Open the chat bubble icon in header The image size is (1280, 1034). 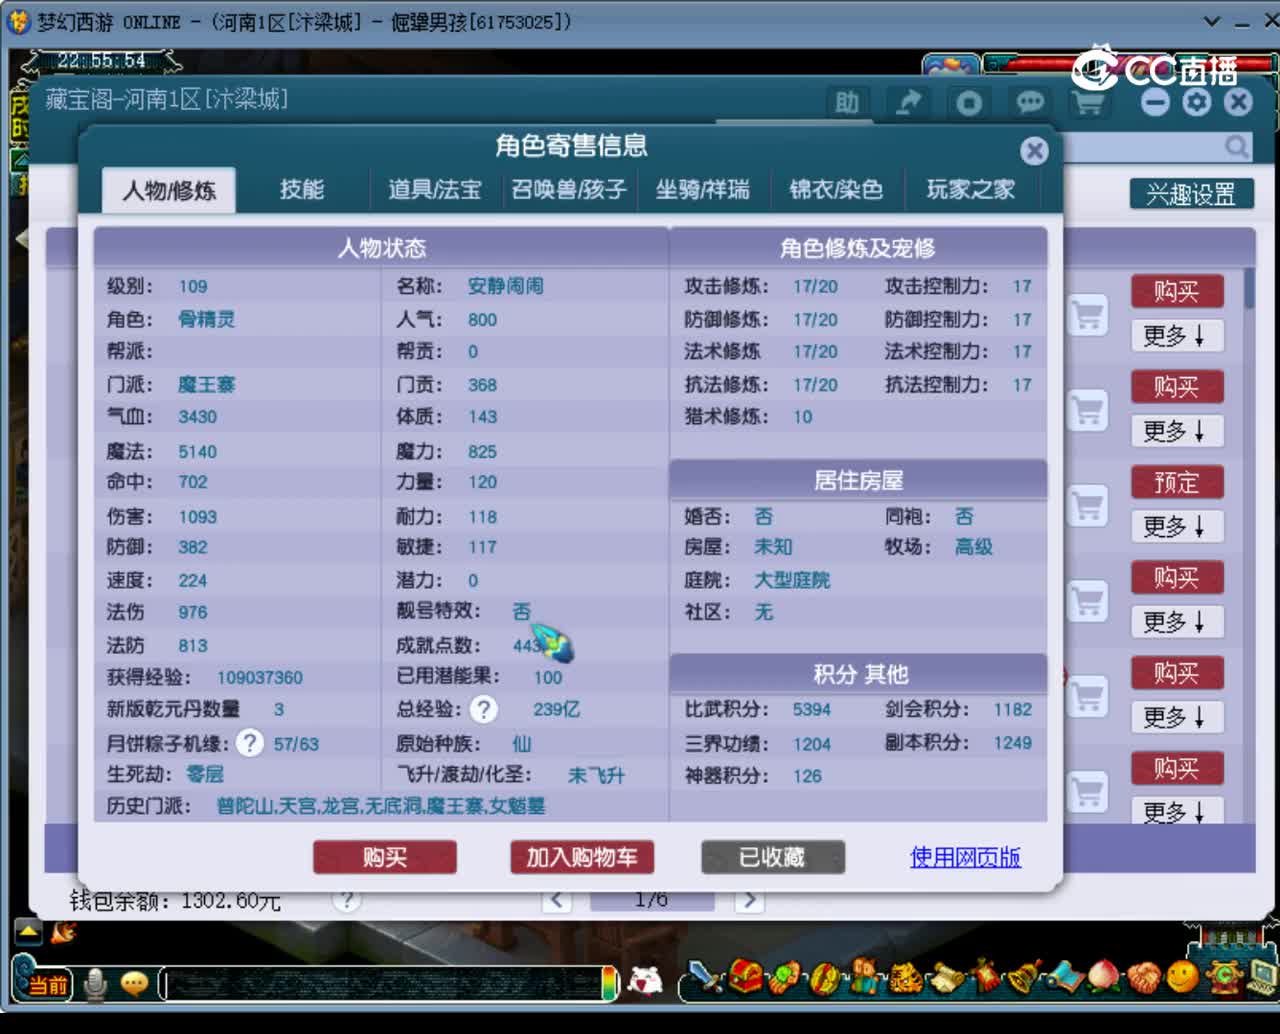click(1030, 102)
